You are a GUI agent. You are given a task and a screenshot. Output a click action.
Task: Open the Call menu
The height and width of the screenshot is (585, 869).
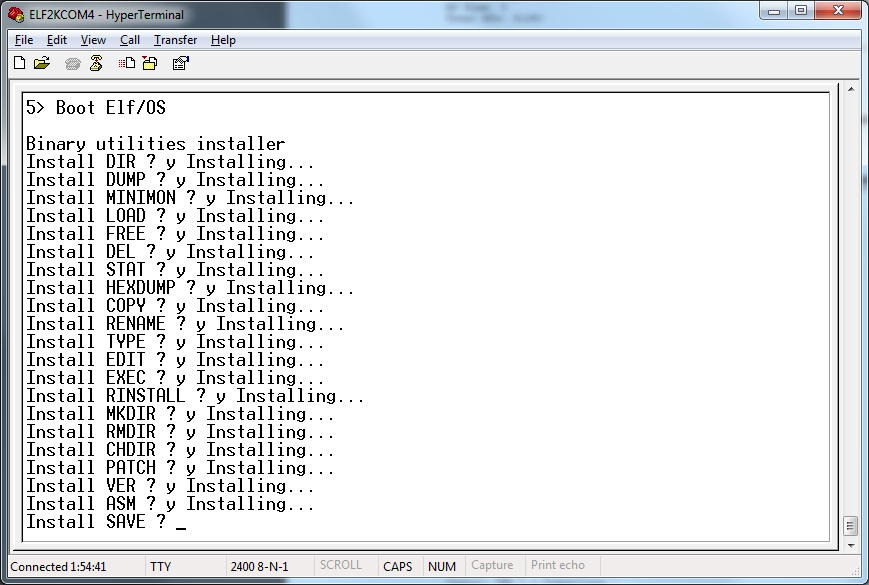point(130,40)
